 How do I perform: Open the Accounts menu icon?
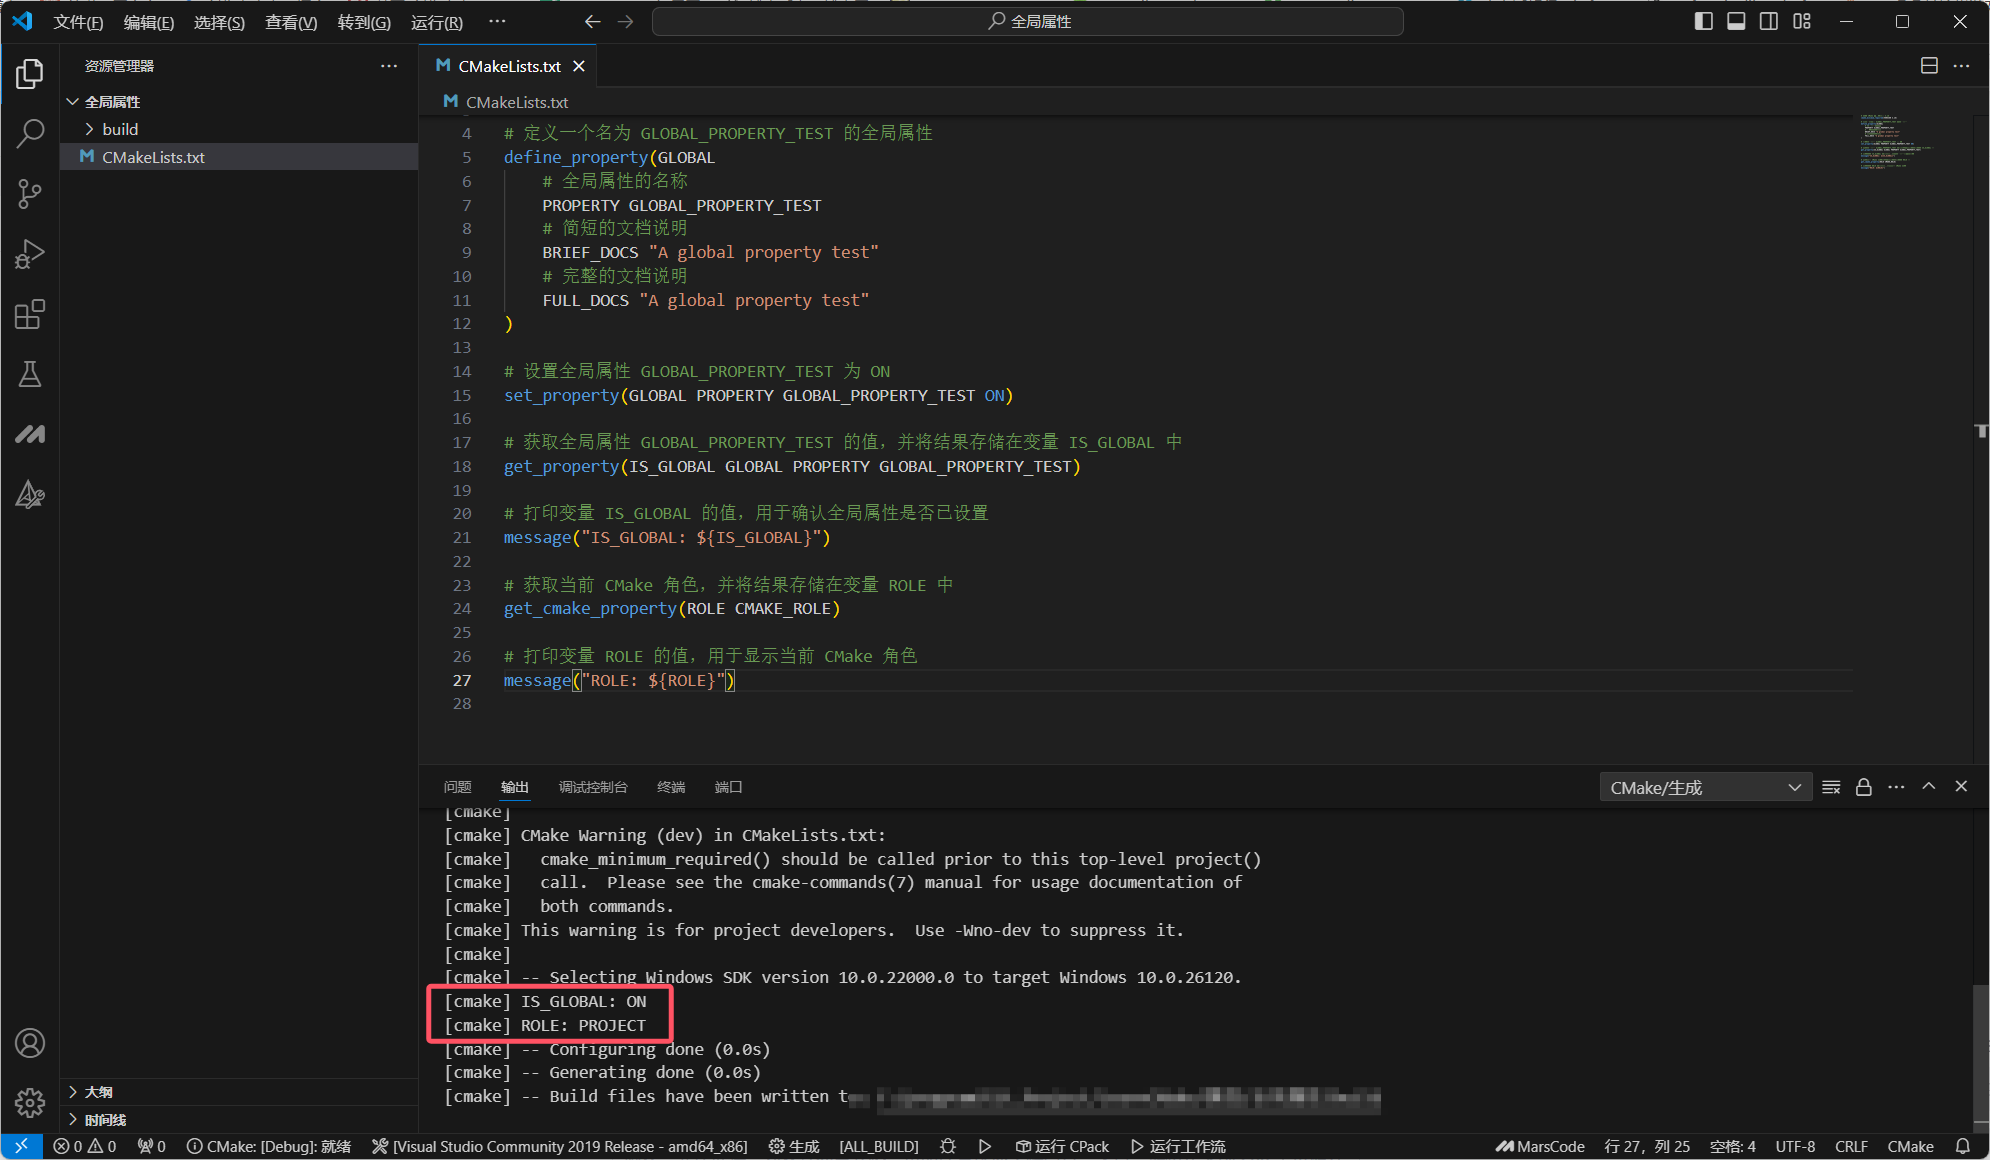click(30, 1043)
